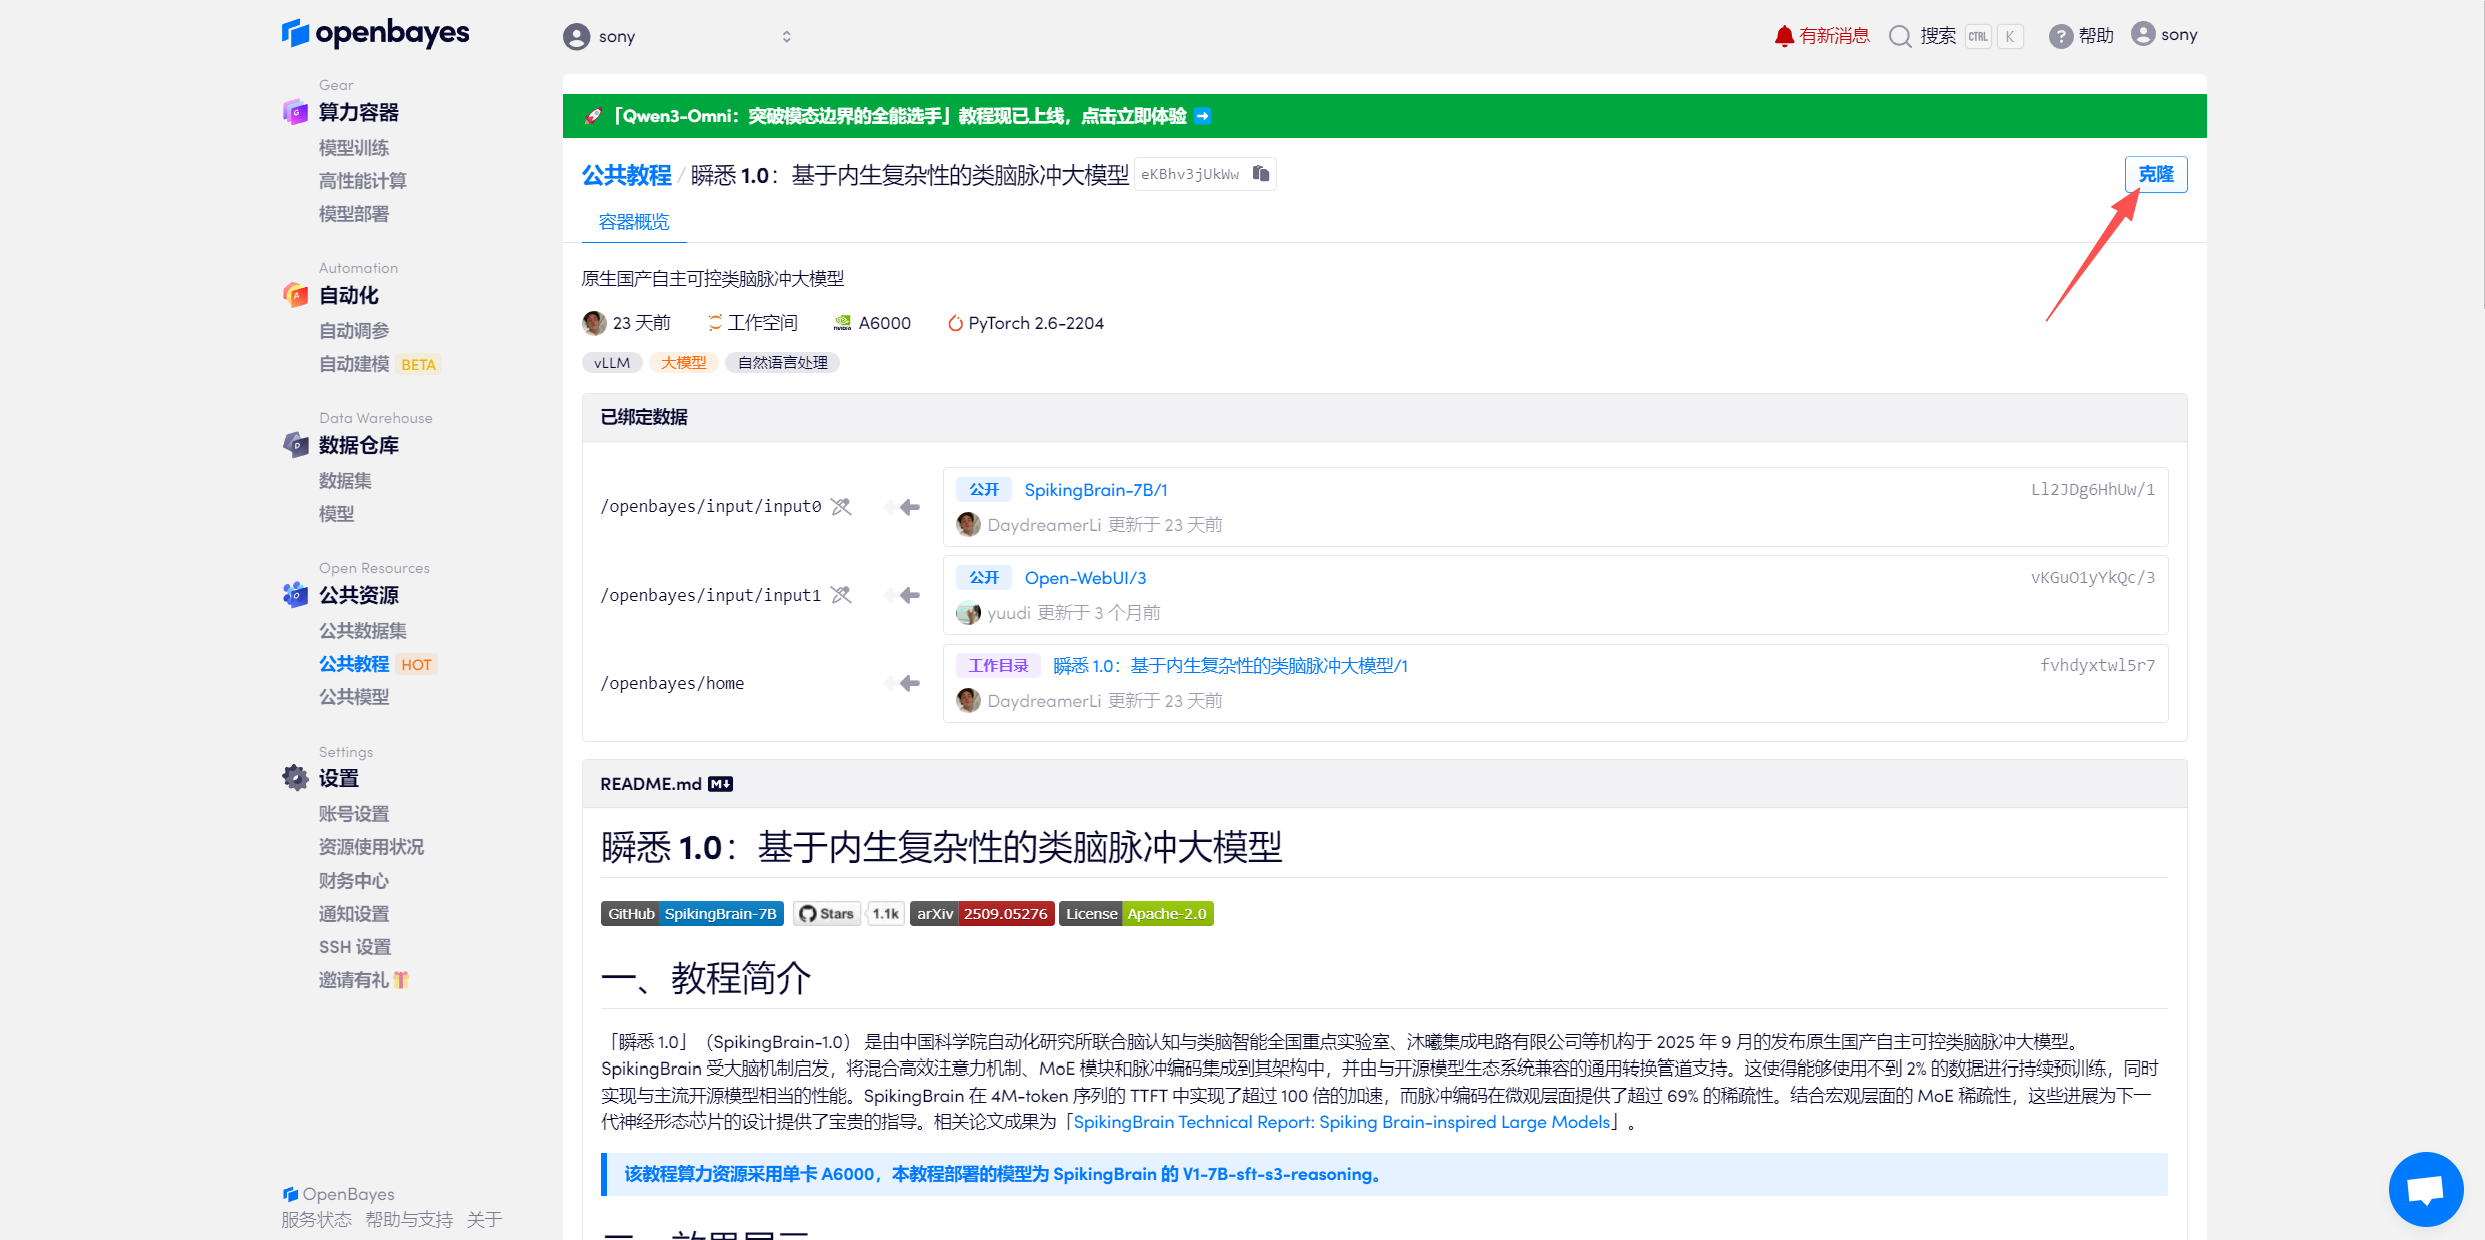
Task: Select the 容器概览 tab
Action: (x=634, y=222)
